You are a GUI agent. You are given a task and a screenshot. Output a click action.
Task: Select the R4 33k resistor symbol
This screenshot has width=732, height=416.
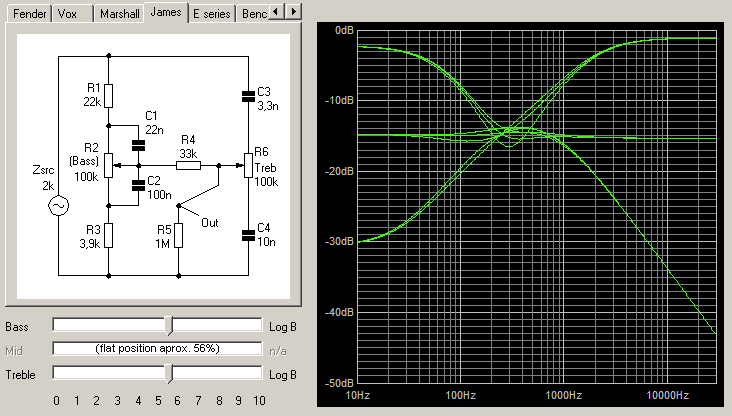coord(188,164)
